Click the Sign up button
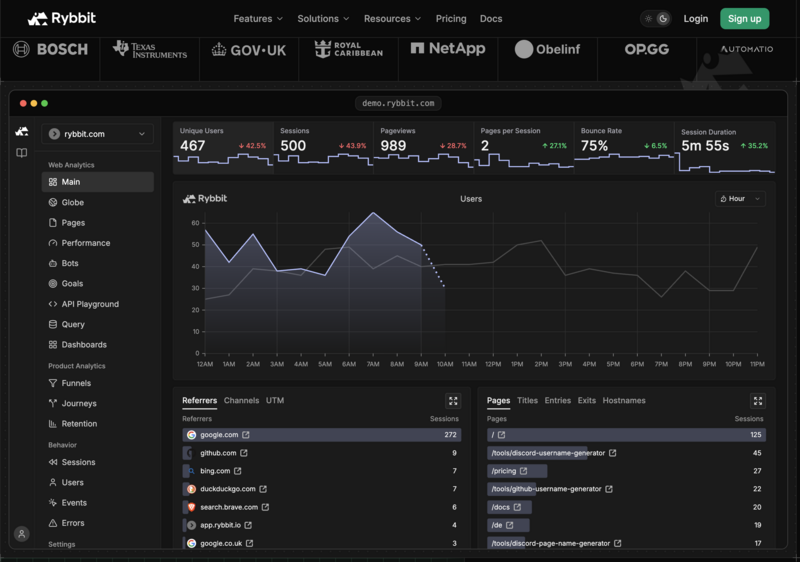This screenshot has height=562, width=800. (x=744, y=19)
